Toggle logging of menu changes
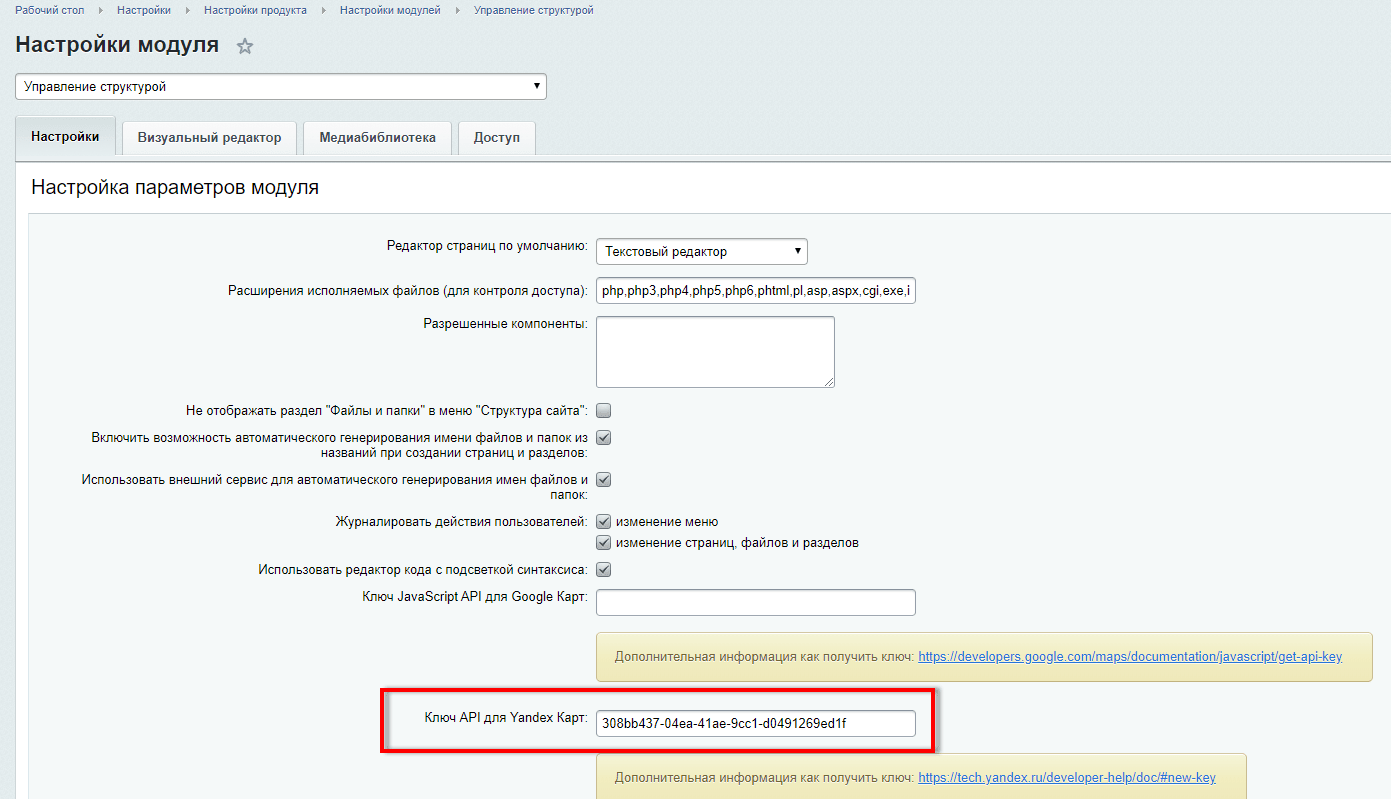1391x799 pixels. tap(604, 522)
